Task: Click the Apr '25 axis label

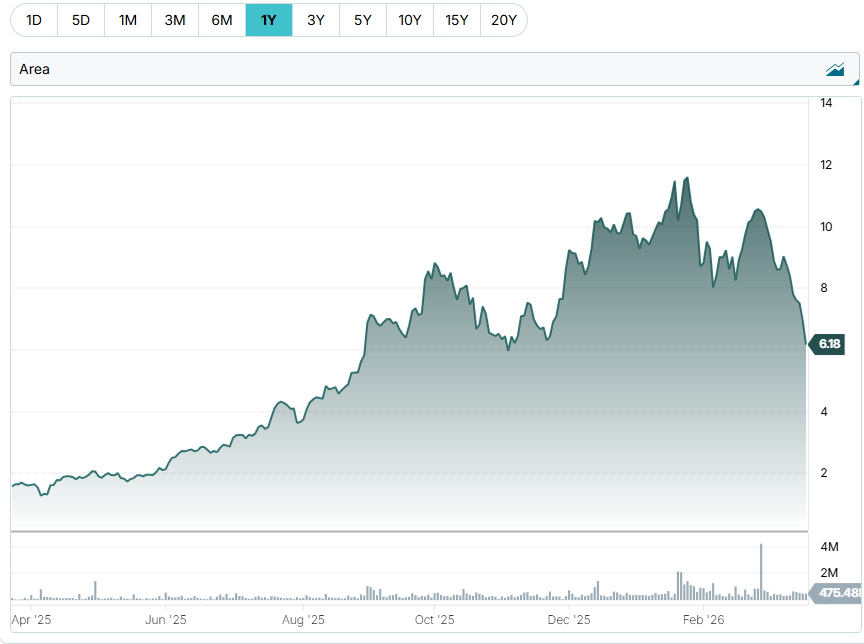Action: [x=31, y=620]
